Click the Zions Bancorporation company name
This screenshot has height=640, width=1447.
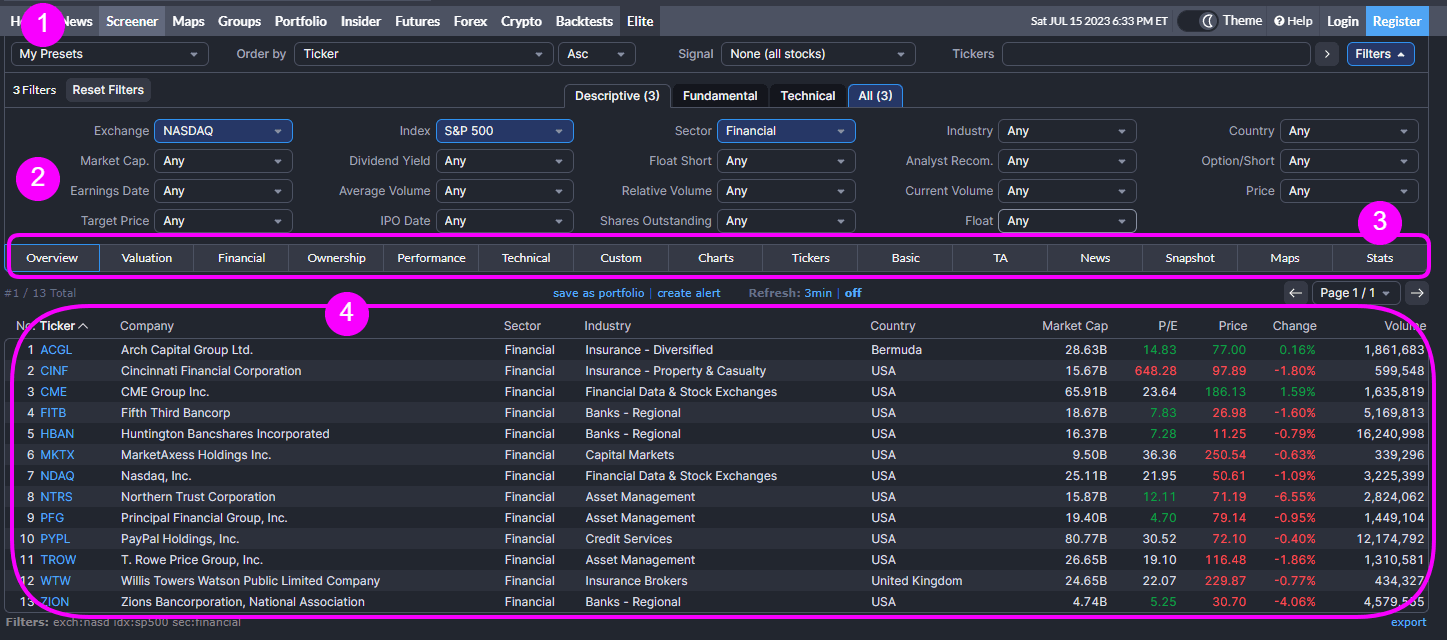[x=243, y=602]
